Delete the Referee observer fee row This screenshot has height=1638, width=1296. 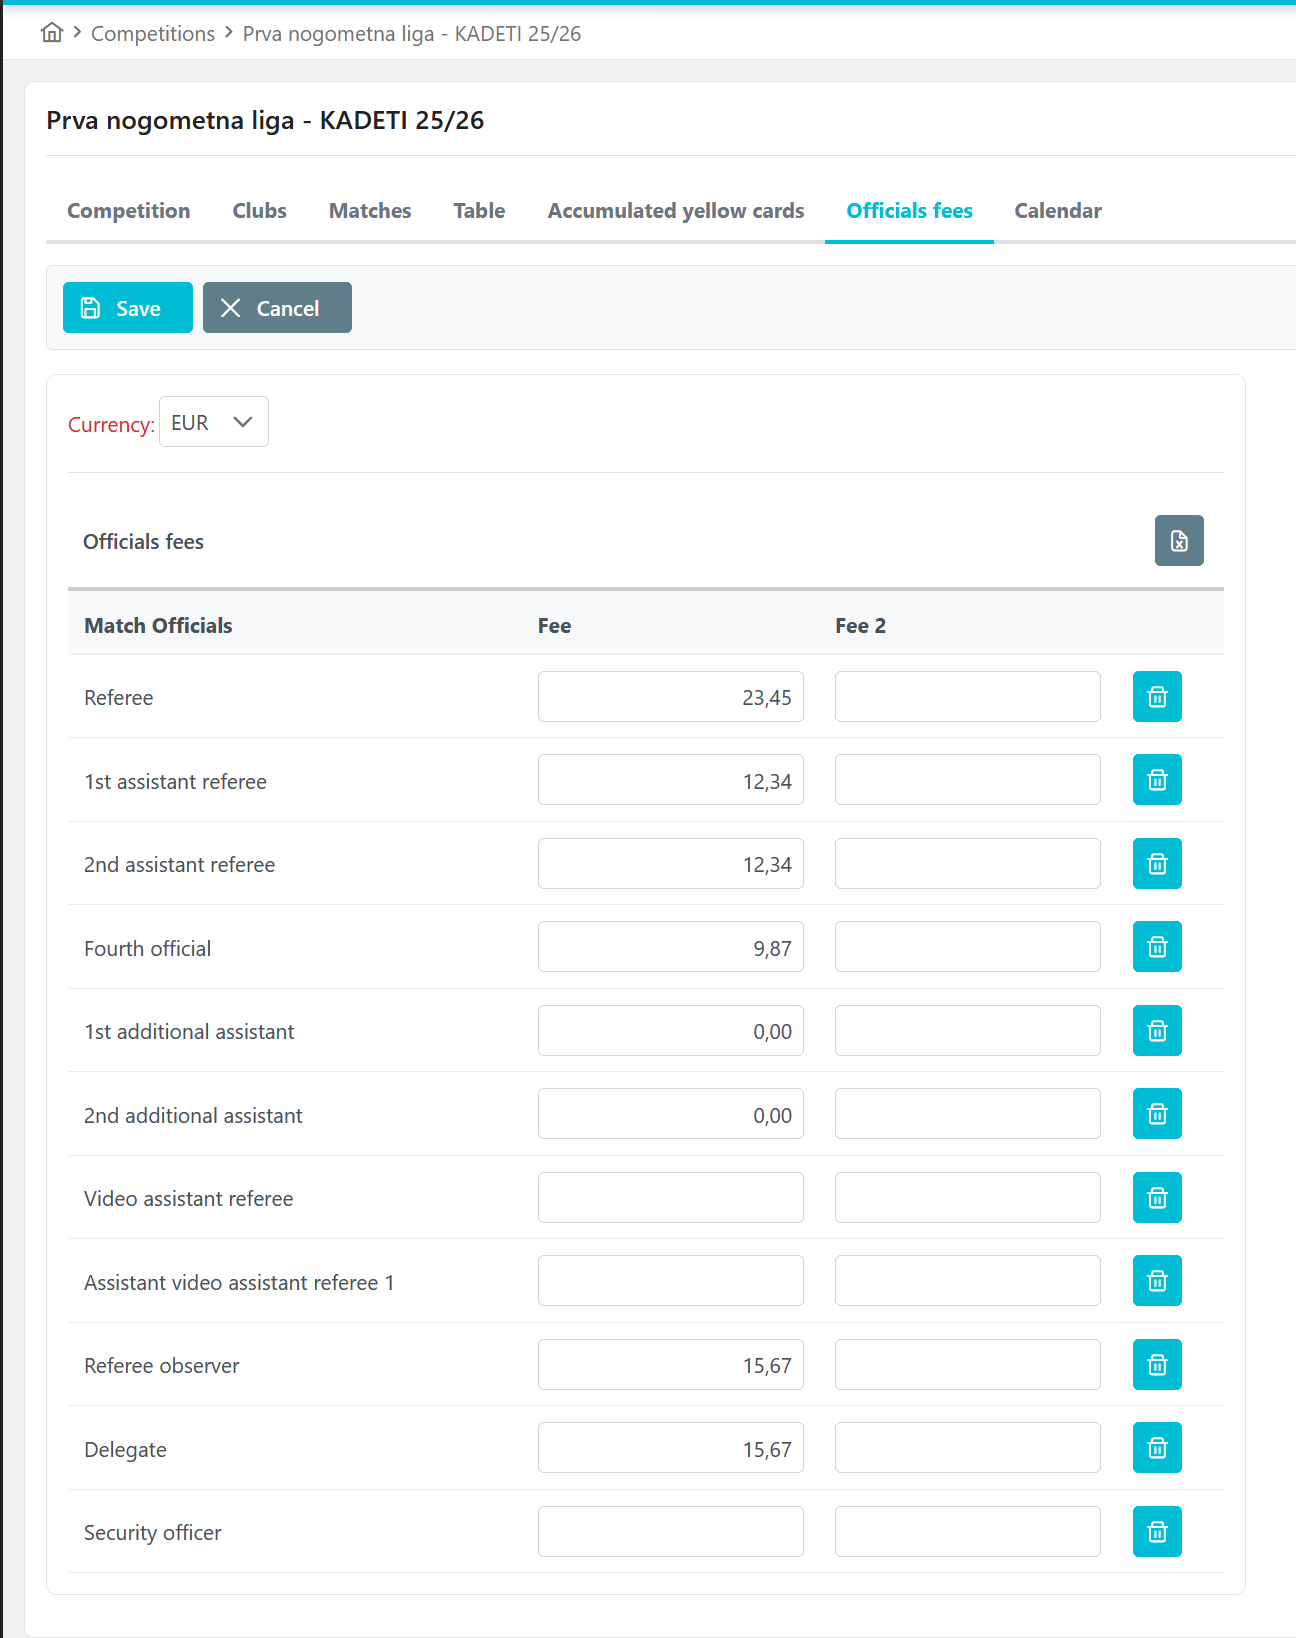(1157, 1365)
